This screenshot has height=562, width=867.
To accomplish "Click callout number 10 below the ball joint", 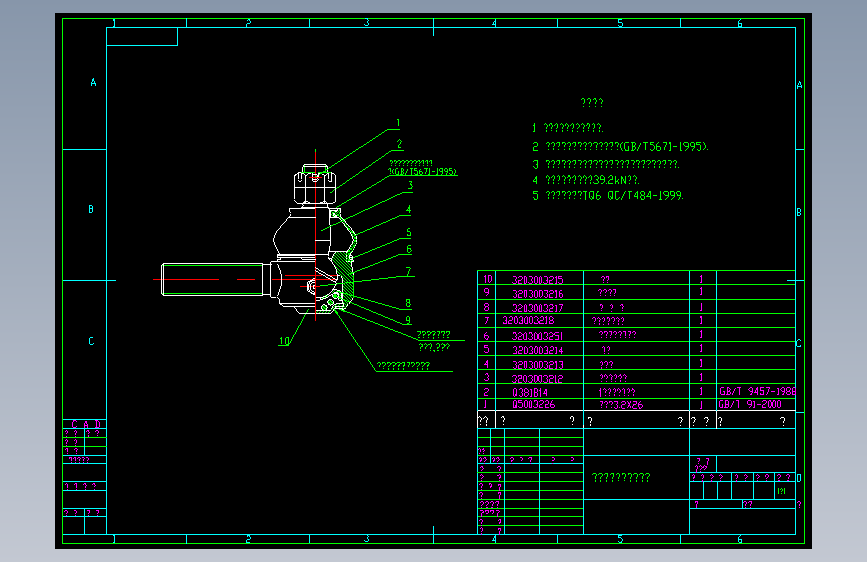I will (x=284, y=341).
